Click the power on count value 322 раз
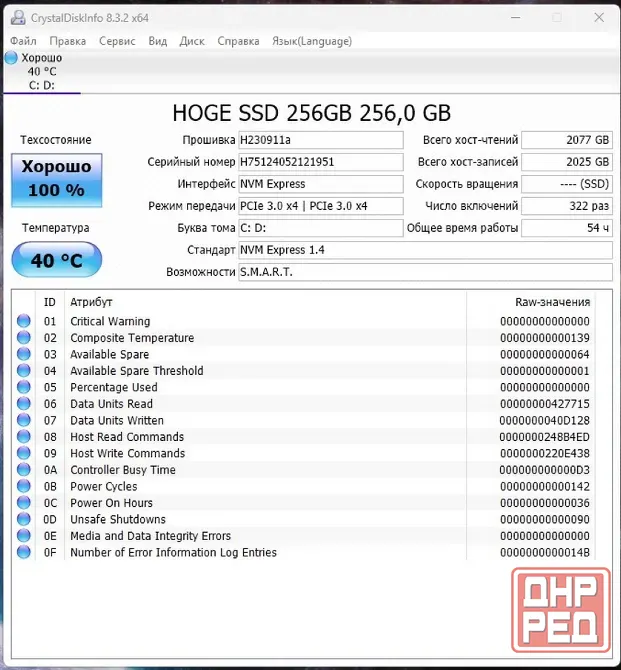Image resolution: width=621 pixels, height=670 pixels. (x=567, y=206)
